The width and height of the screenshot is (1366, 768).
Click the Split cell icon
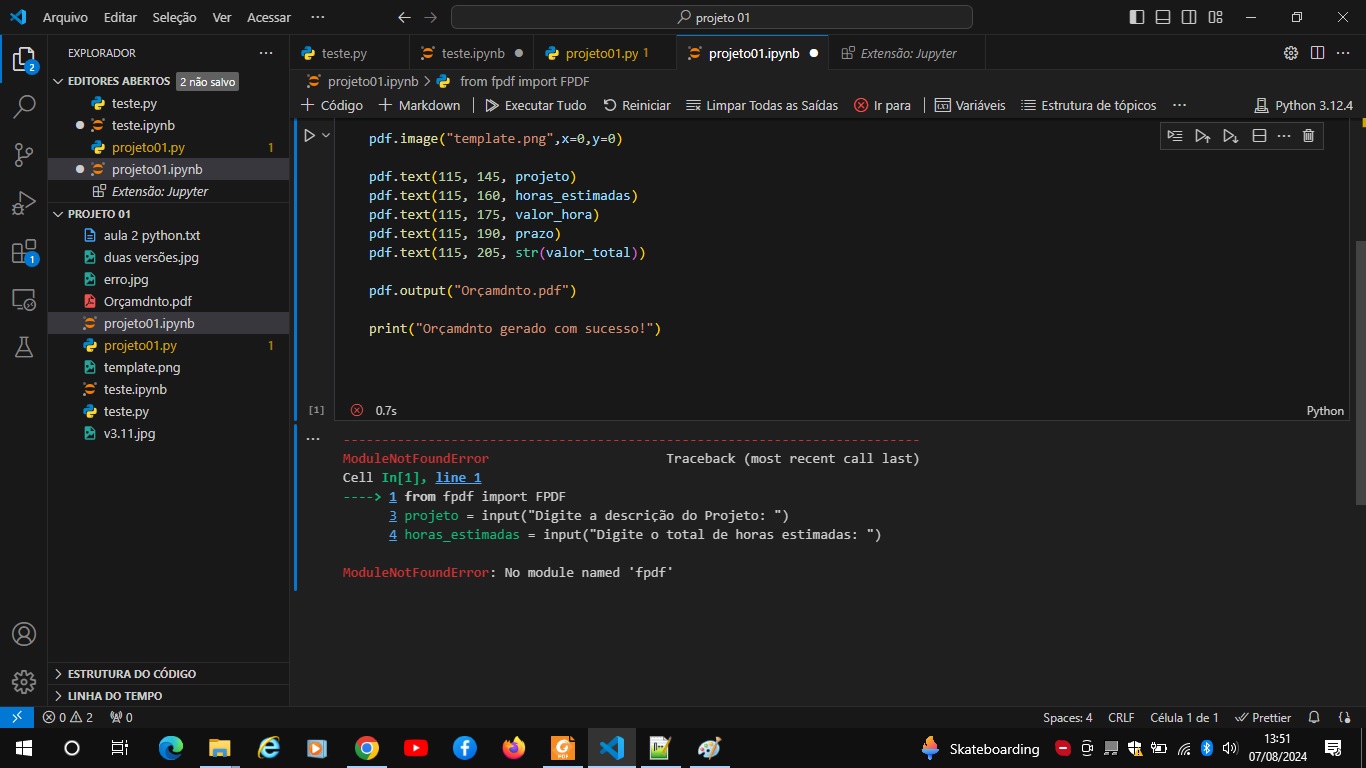coord(1259,136)
